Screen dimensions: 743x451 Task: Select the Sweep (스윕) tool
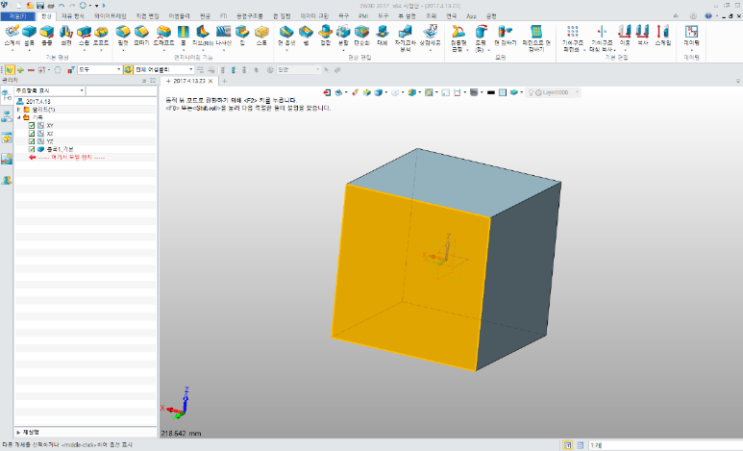tap(84, 36)
